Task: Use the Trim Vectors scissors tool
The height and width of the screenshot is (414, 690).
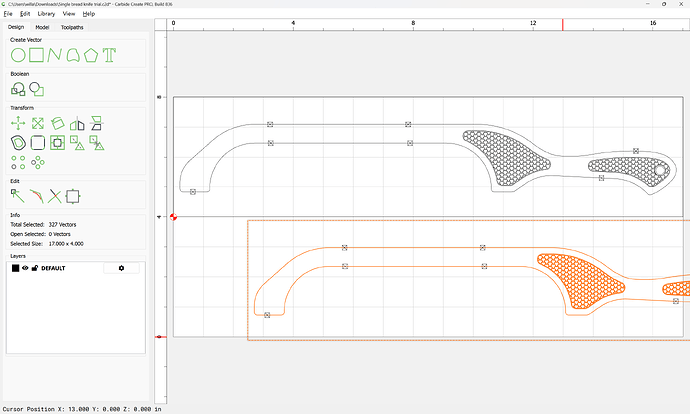Action: [55, 196]
